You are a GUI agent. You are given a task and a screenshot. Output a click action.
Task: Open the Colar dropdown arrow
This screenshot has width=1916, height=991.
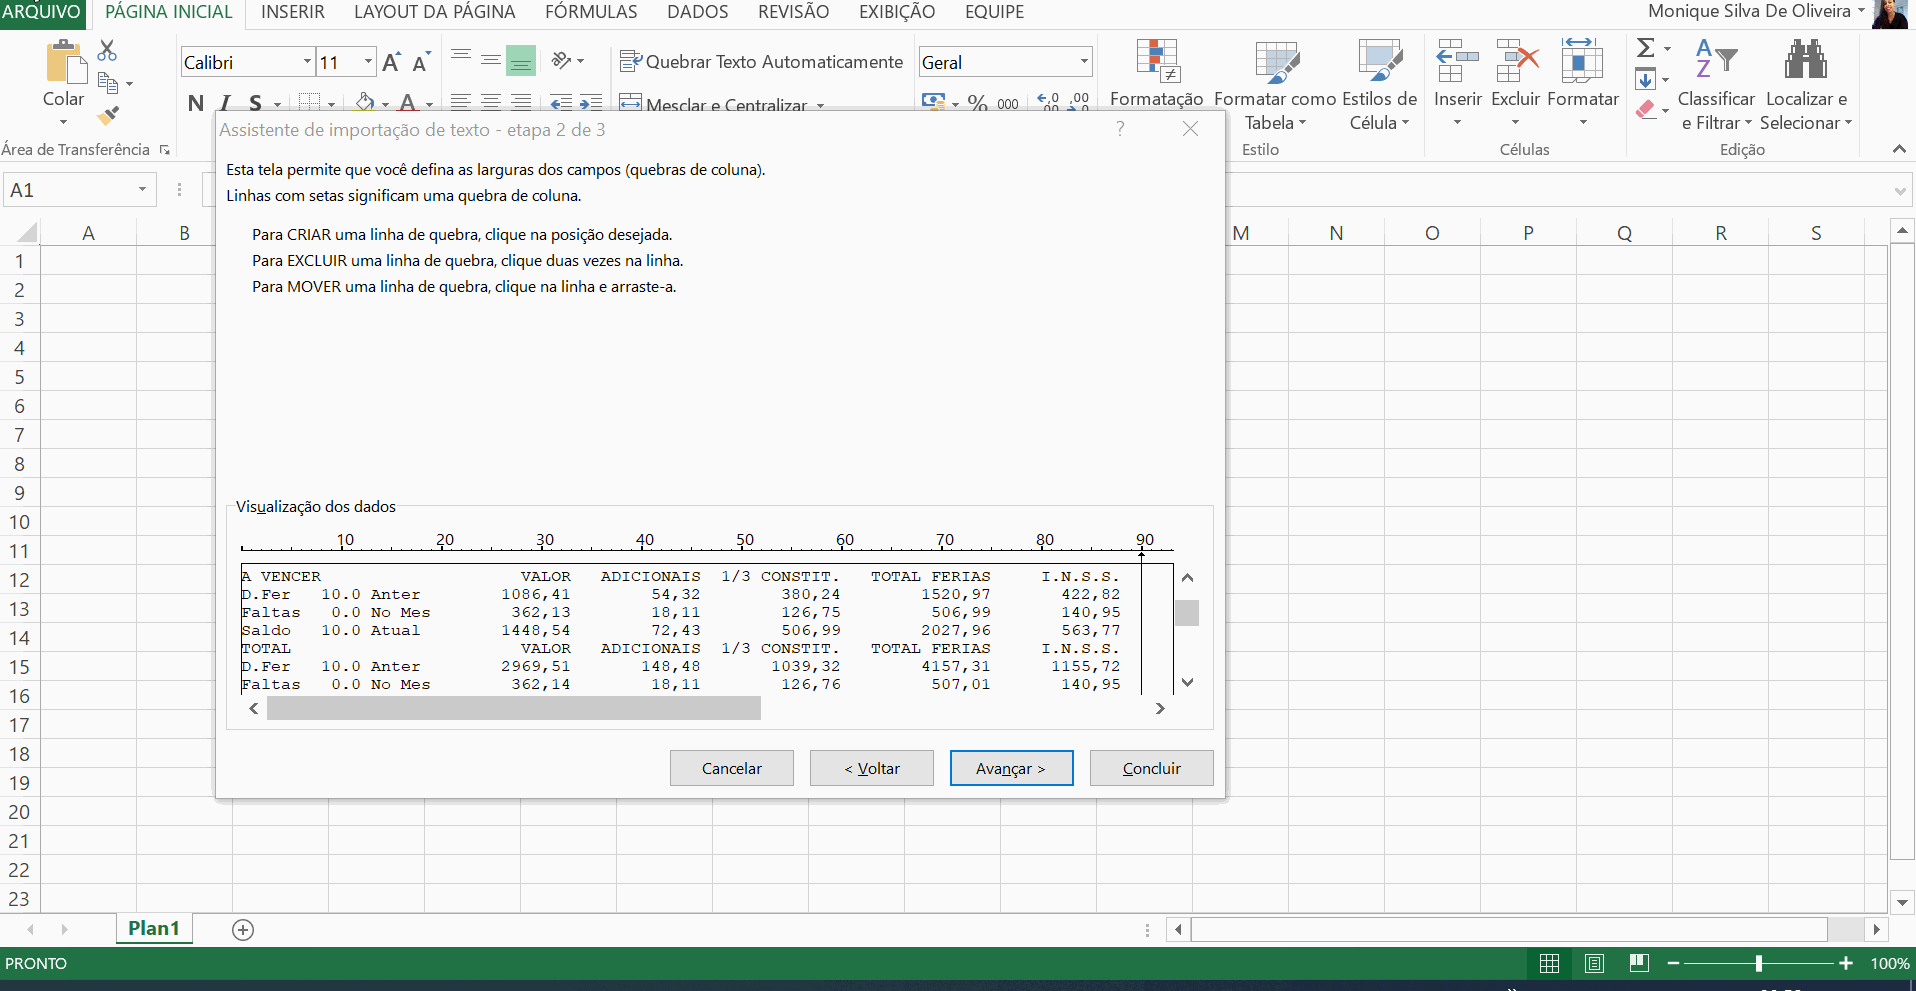coord(64,122)
